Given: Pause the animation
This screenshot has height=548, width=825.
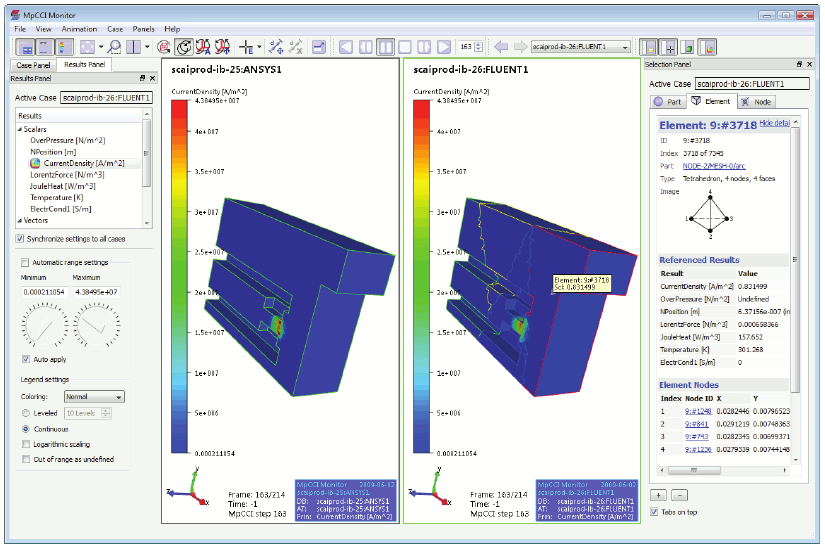Looking at the screenshot, I should coord(385,47).
